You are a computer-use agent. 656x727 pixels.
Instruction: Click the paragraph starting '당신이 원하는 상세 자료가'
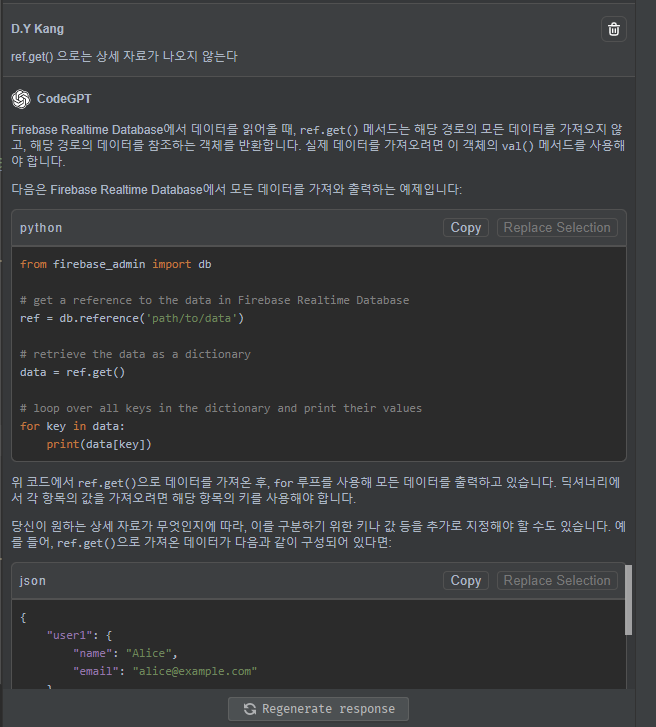tap(318, 534)
